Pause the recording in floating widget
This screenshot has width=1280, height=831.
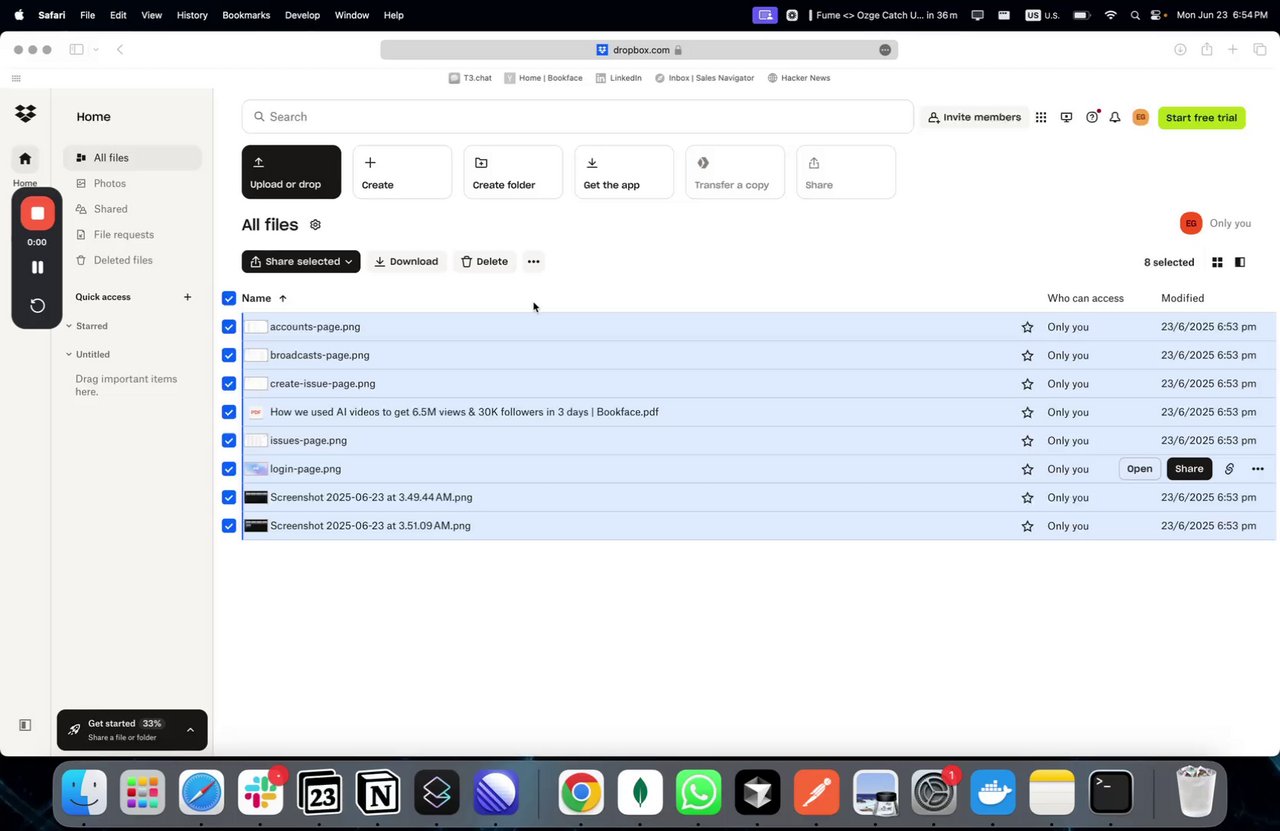click(x=37, y=267)
